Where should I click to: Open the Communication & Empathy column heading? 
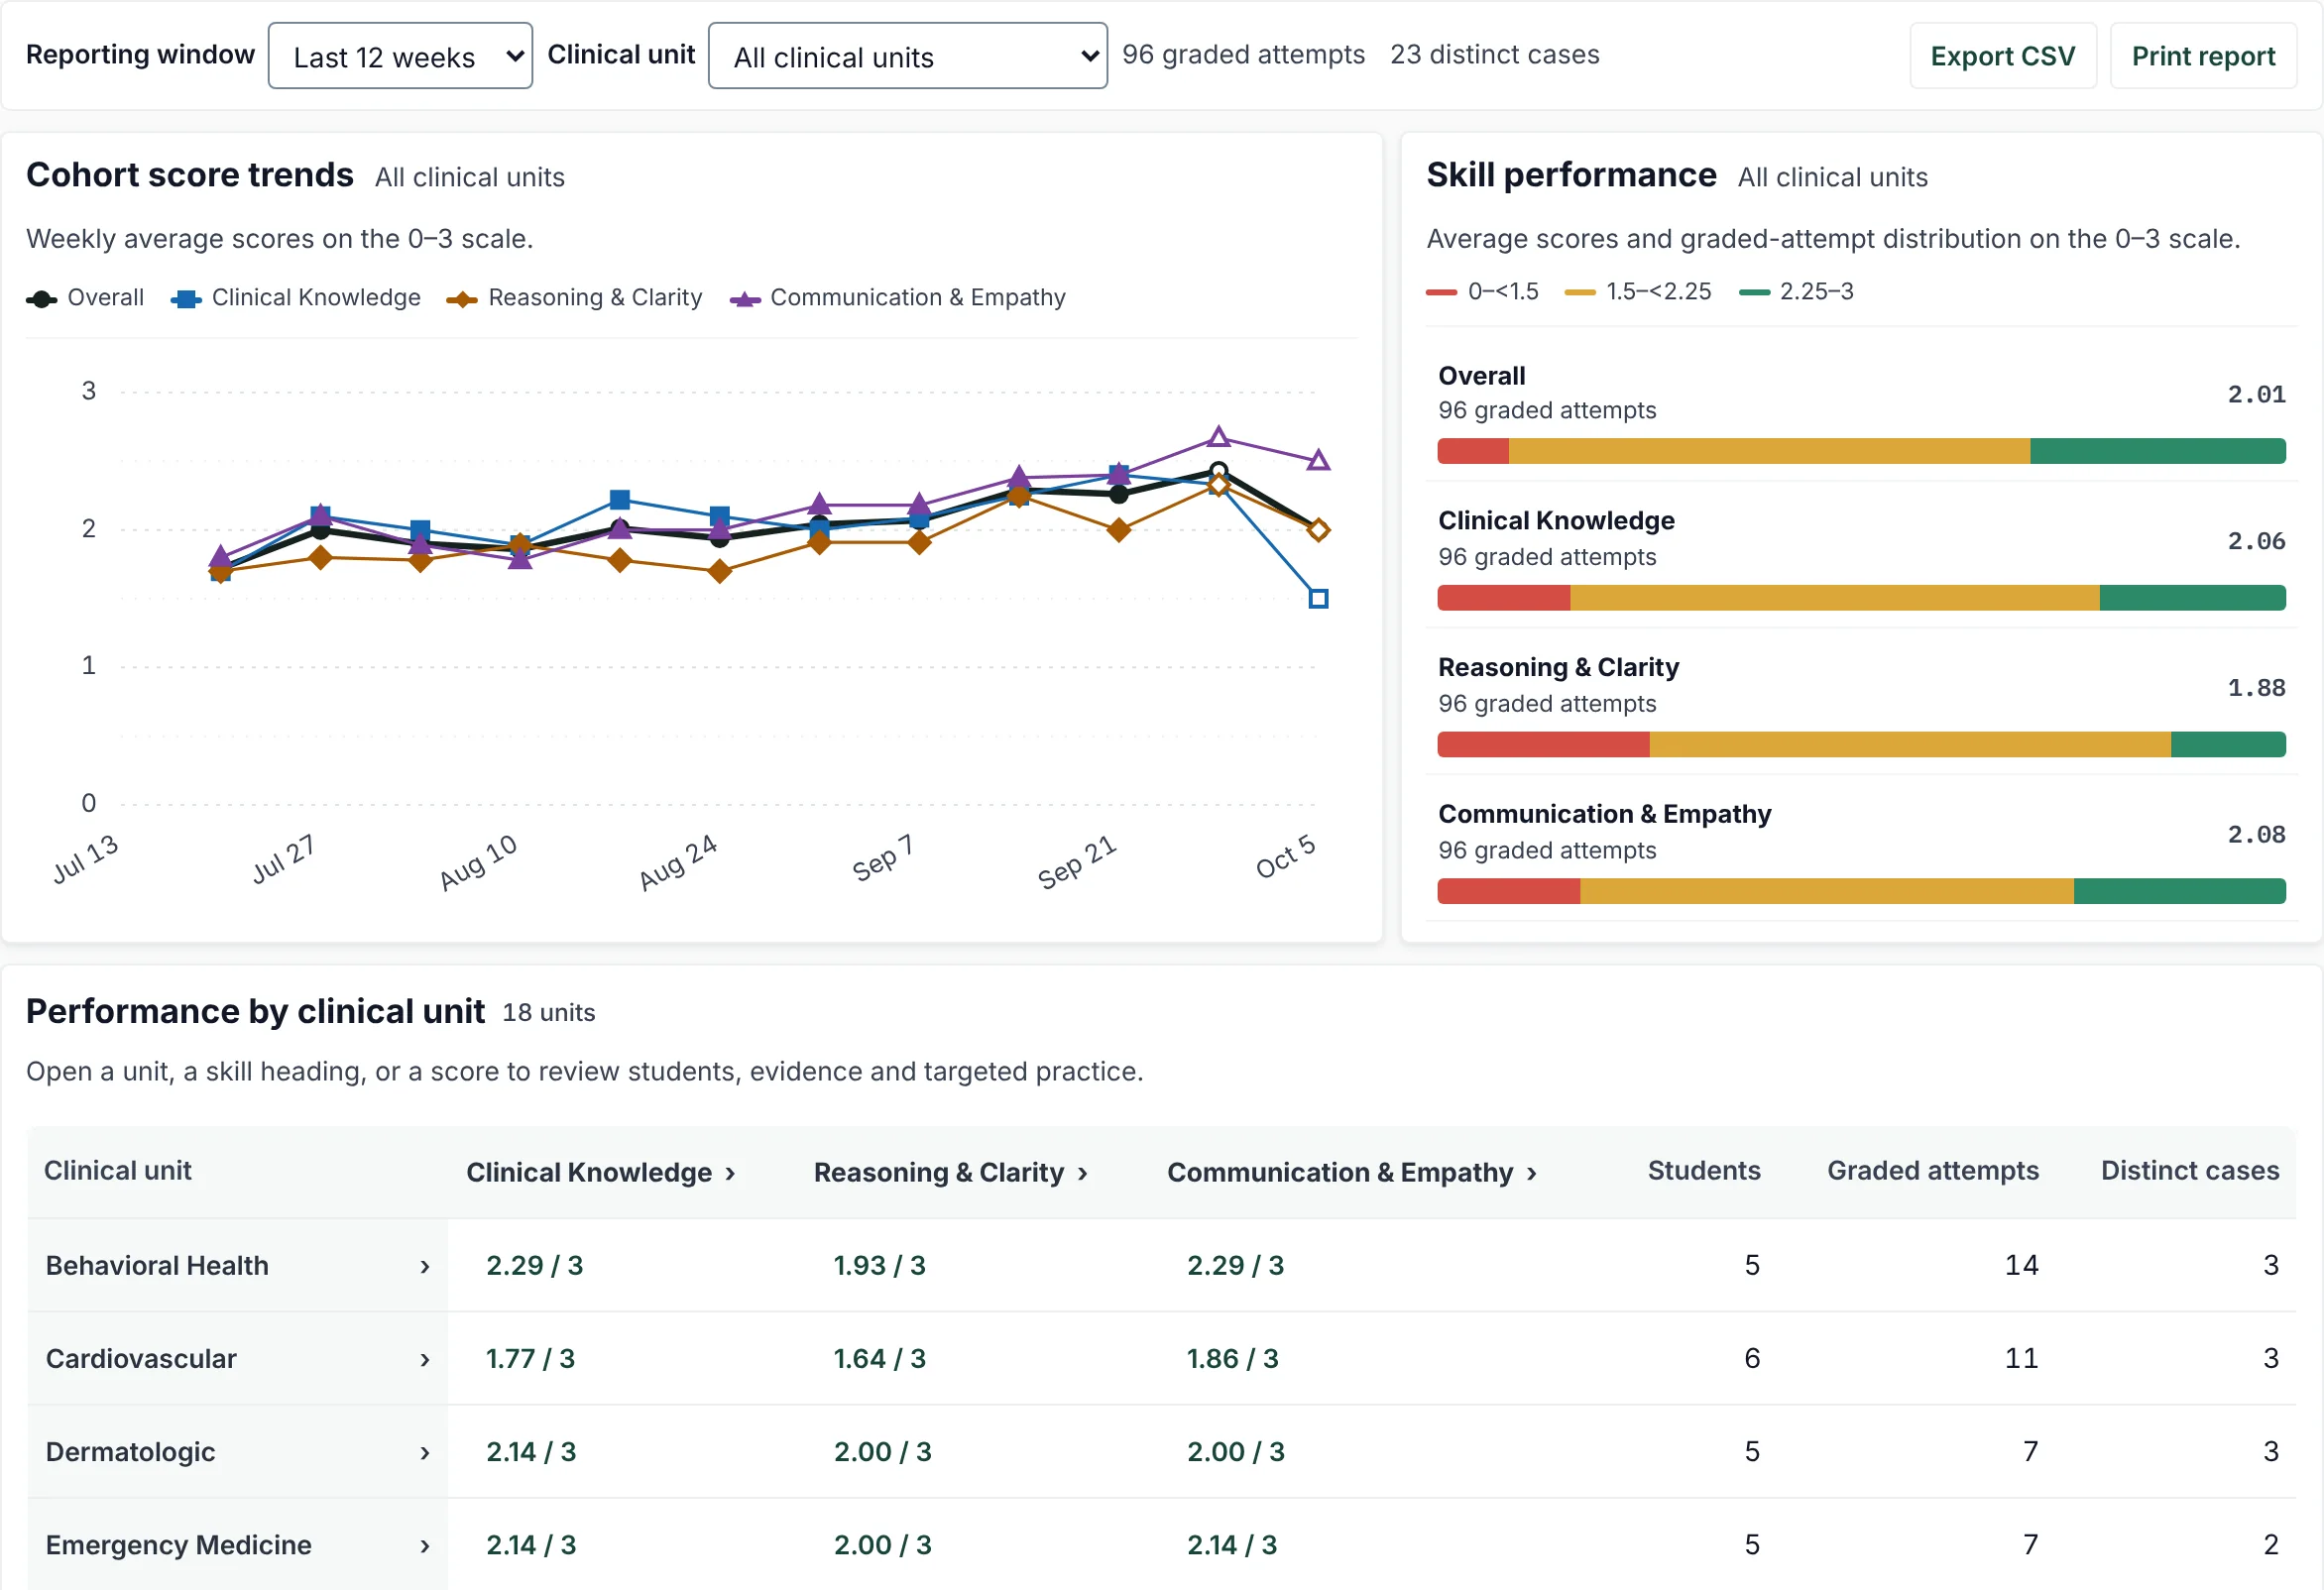[x=1352, y=1173]
